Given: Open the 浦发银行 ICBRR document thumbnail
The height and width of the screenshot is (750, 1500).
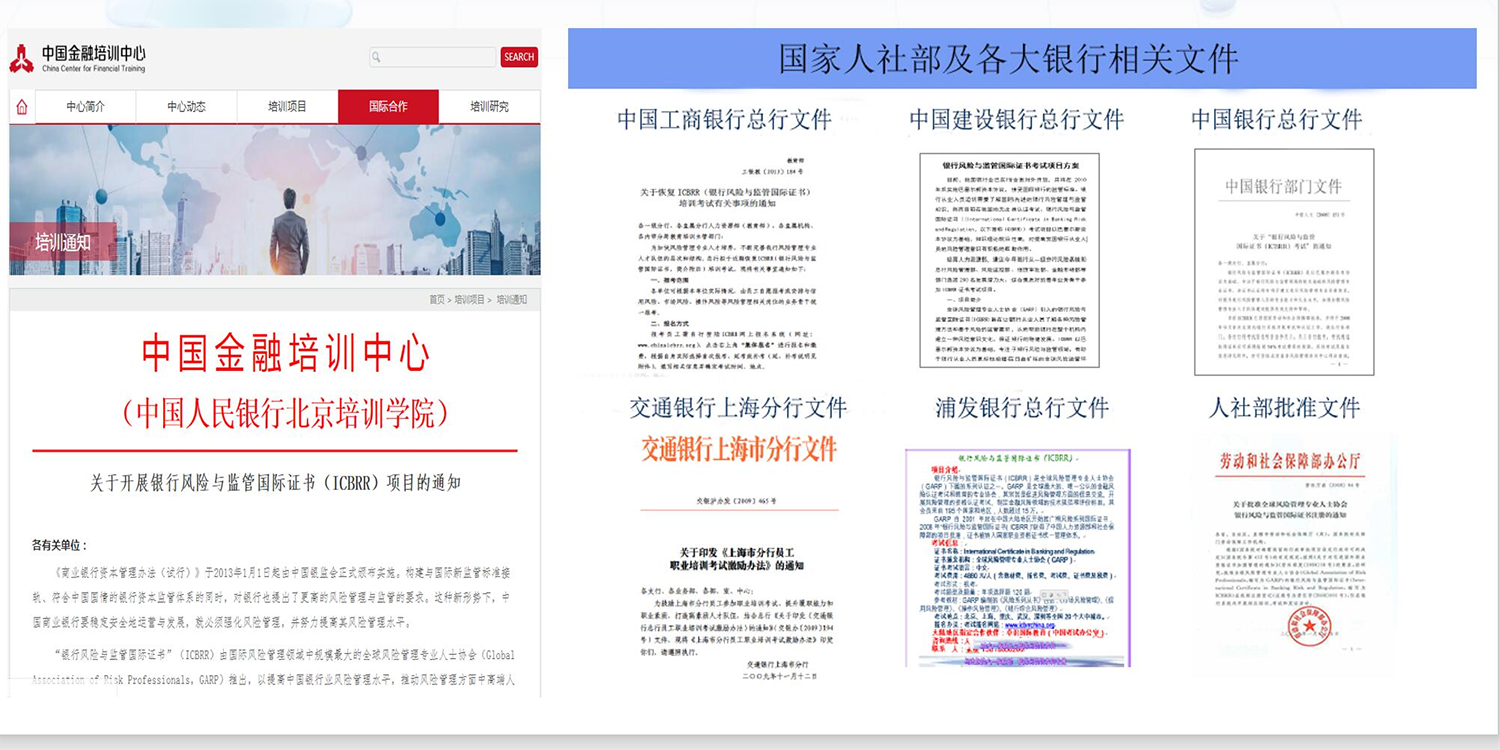Looking at the screenshot, I should pyautogui.click(x=1018, y=558).
